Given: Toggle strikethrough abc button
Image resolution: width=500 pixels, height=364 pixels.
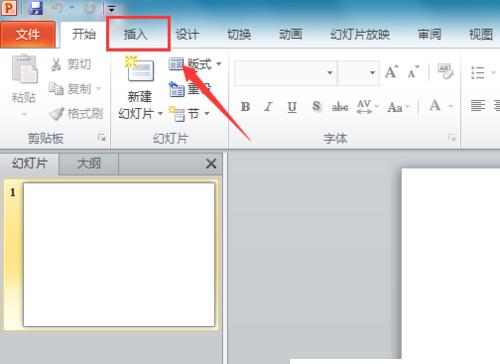Looking at the screenshot, I should click(x=340, y=107).
